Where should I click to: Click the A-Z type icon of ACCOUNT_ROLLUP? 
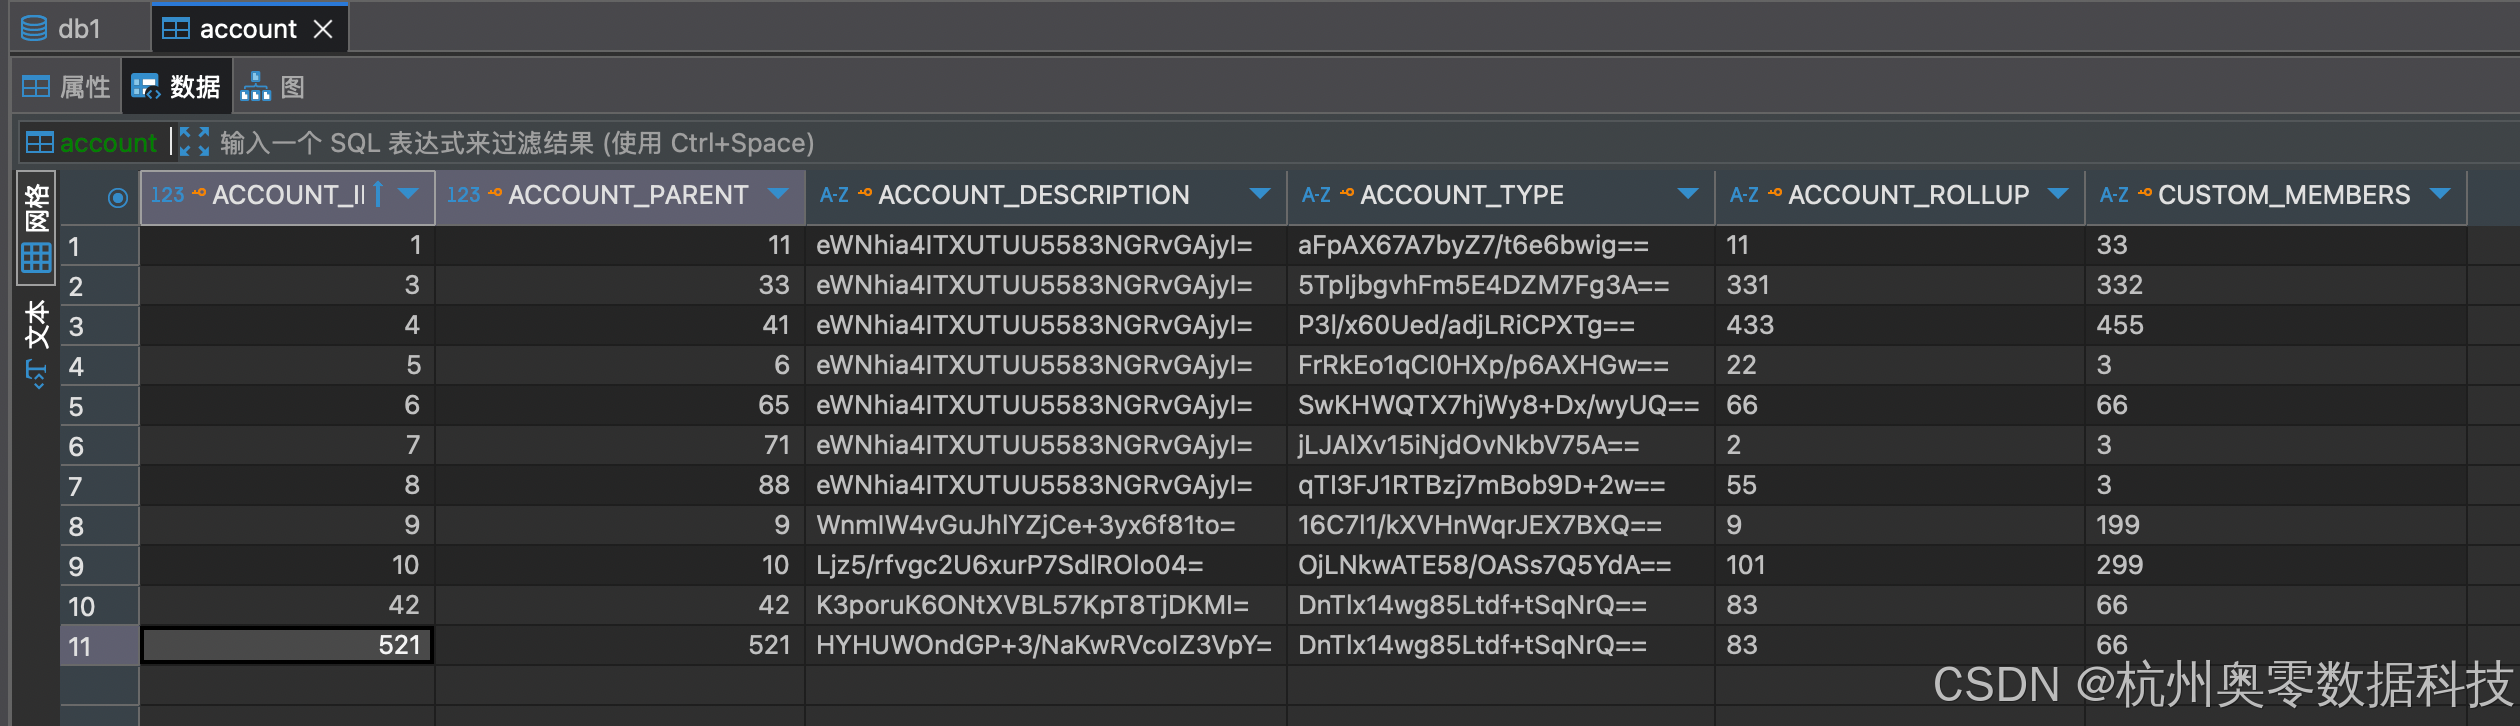pyautogui.click(x=1744, y=195)
